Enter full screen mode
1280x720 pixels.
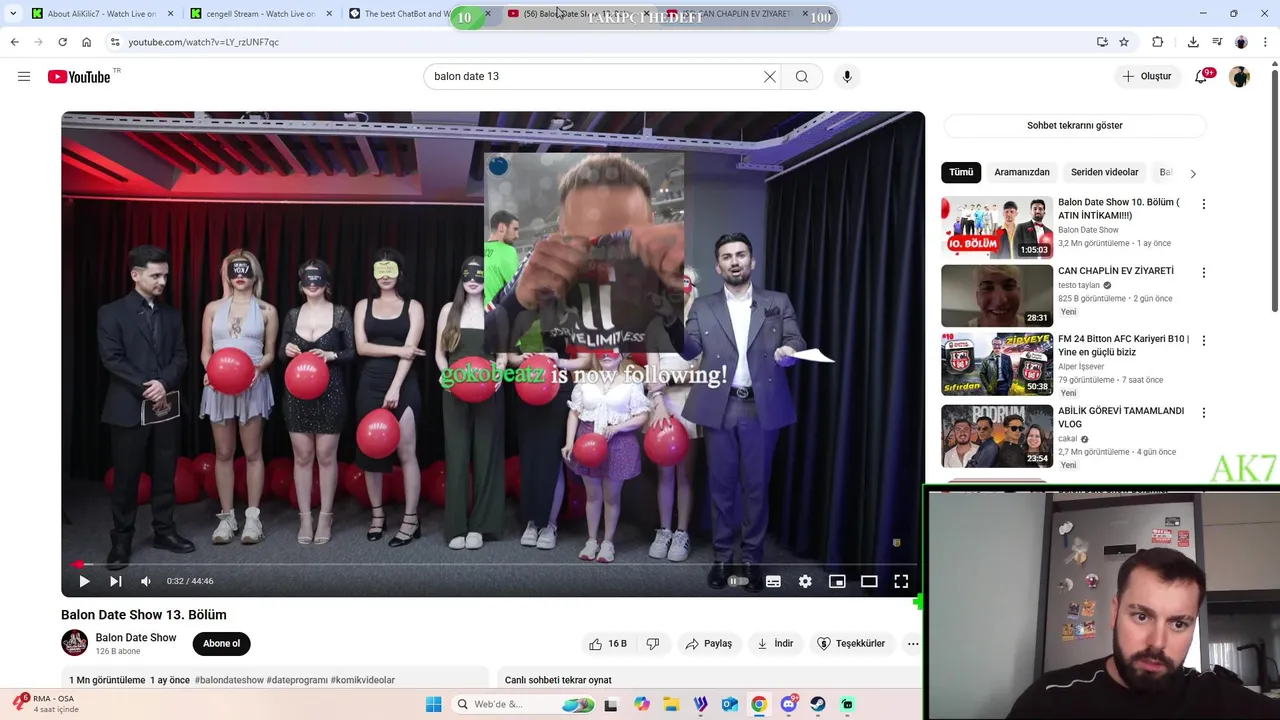[901, 581]
